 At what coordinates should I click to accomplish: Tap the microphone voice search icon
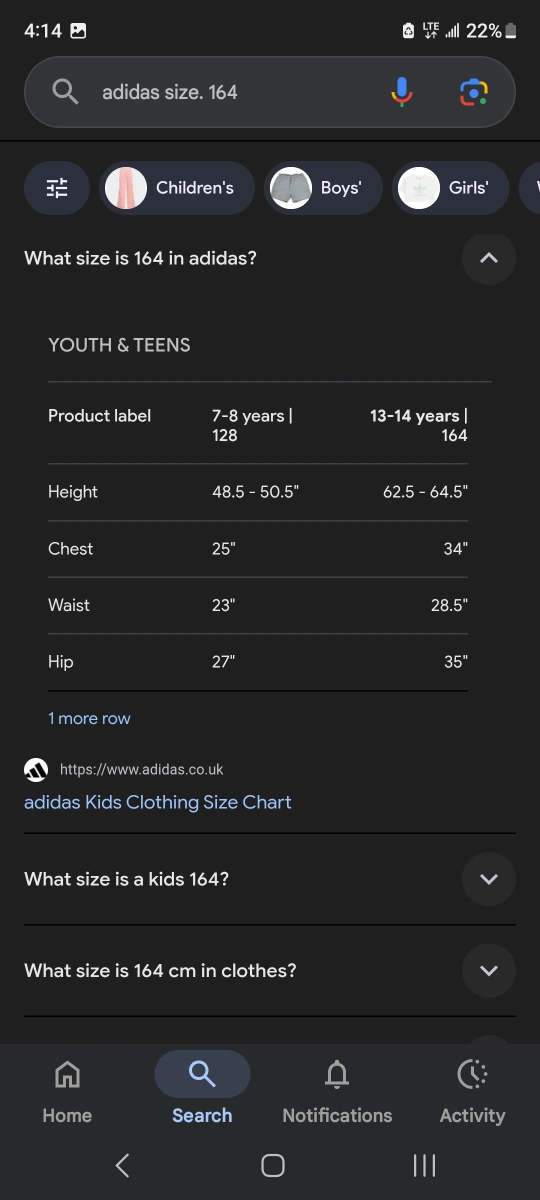[401, 92]
